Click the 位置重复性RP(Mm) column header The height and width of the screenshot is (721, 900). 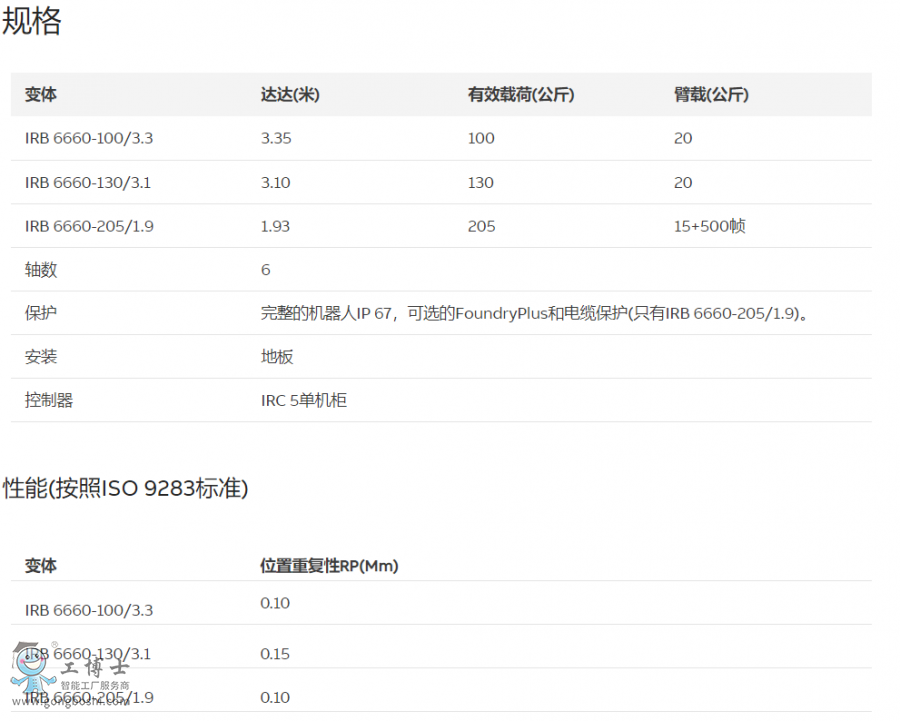pos(329,565)
